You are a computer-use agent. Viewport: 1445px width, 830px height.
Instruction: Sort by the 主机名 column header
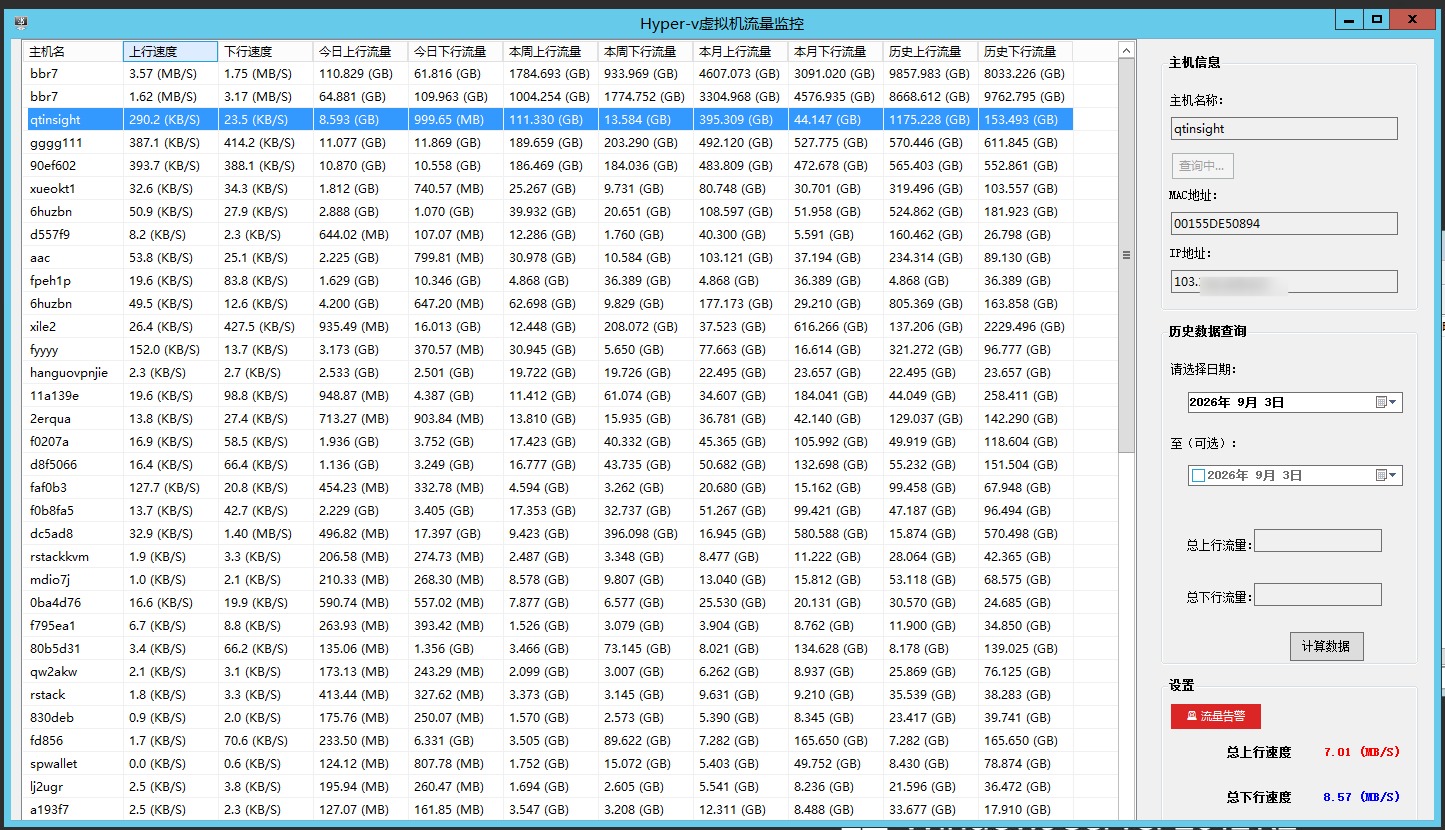point(74,51)
